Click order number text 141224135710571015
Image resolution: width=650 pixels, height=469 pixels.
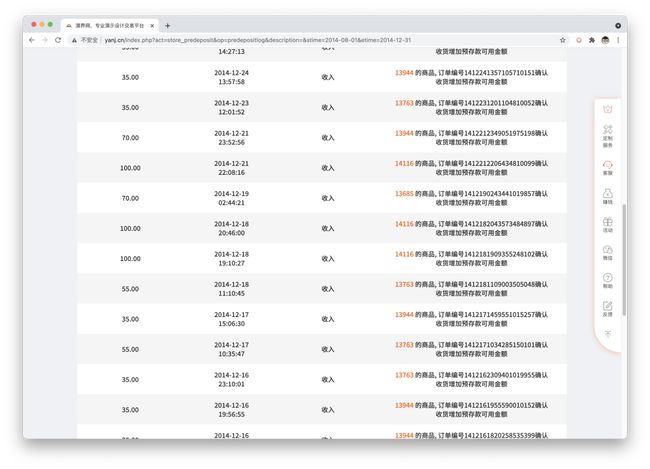[x=499, y=73]
